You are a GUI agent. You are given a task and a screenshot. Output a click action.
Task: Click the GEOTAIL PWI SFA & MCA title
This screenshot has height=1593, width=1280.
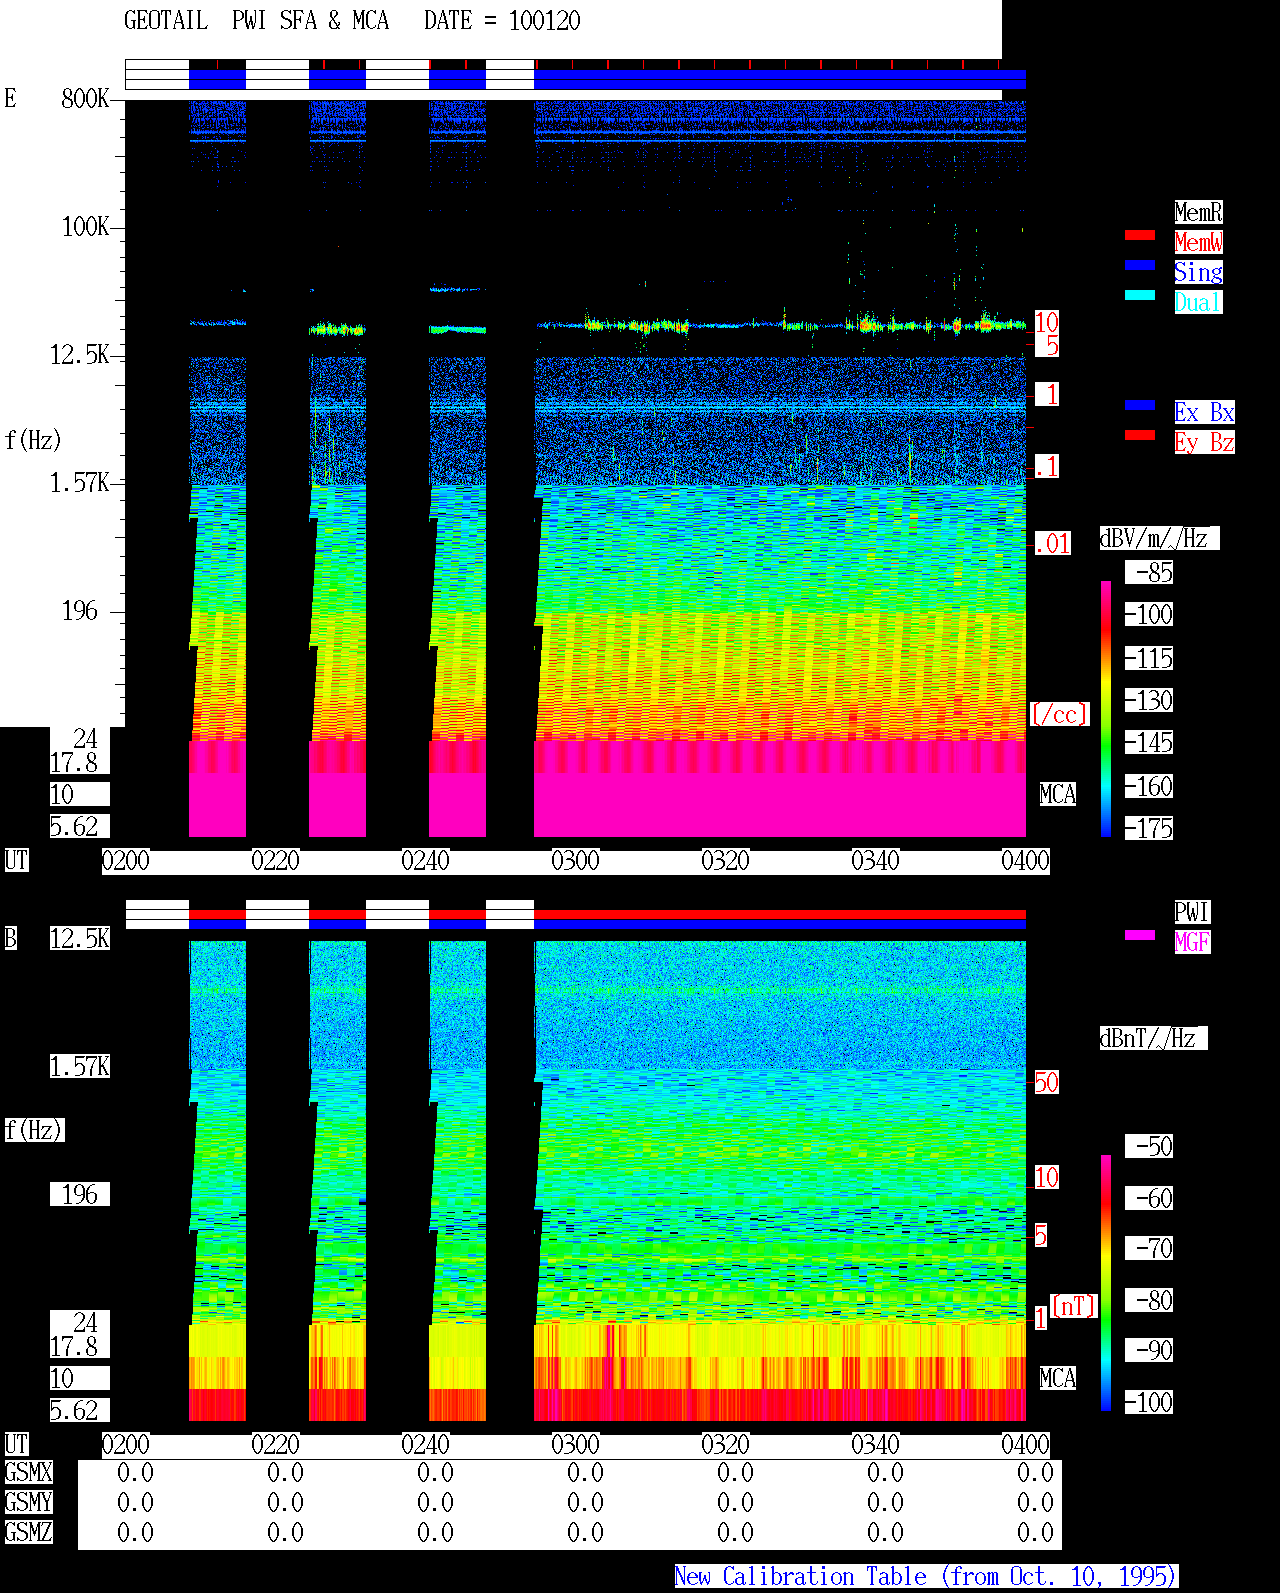pos(256,21)
